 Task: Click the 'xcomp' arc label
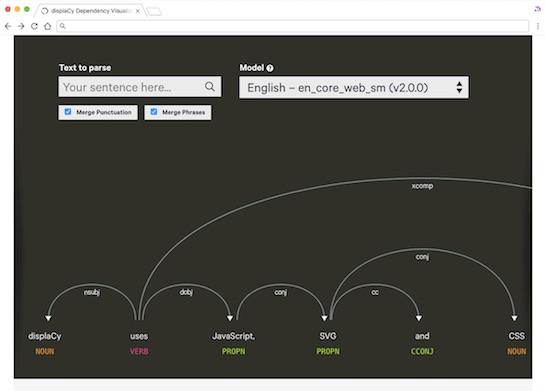(422, 186)
